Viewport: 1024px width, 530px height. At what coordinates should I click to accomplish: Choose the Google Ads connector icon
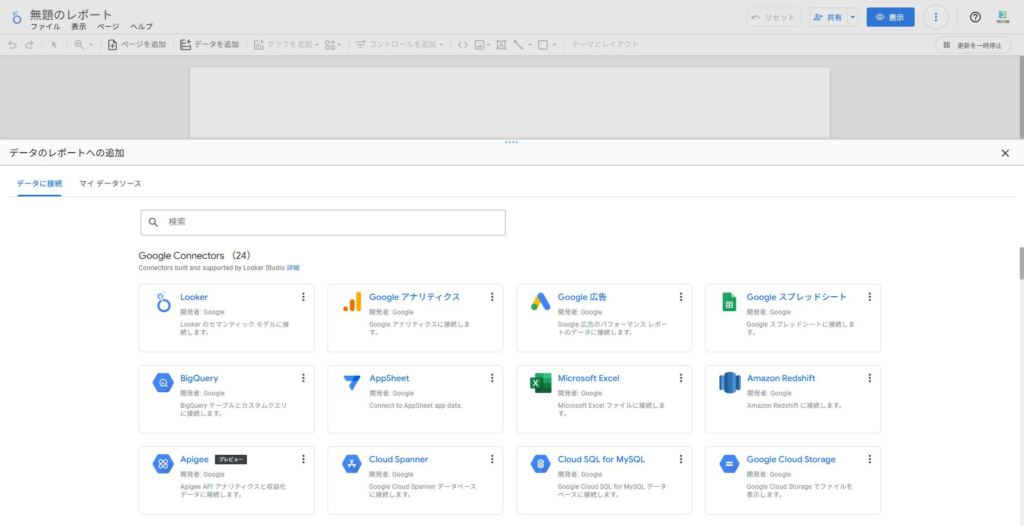(x=540, y=303)
